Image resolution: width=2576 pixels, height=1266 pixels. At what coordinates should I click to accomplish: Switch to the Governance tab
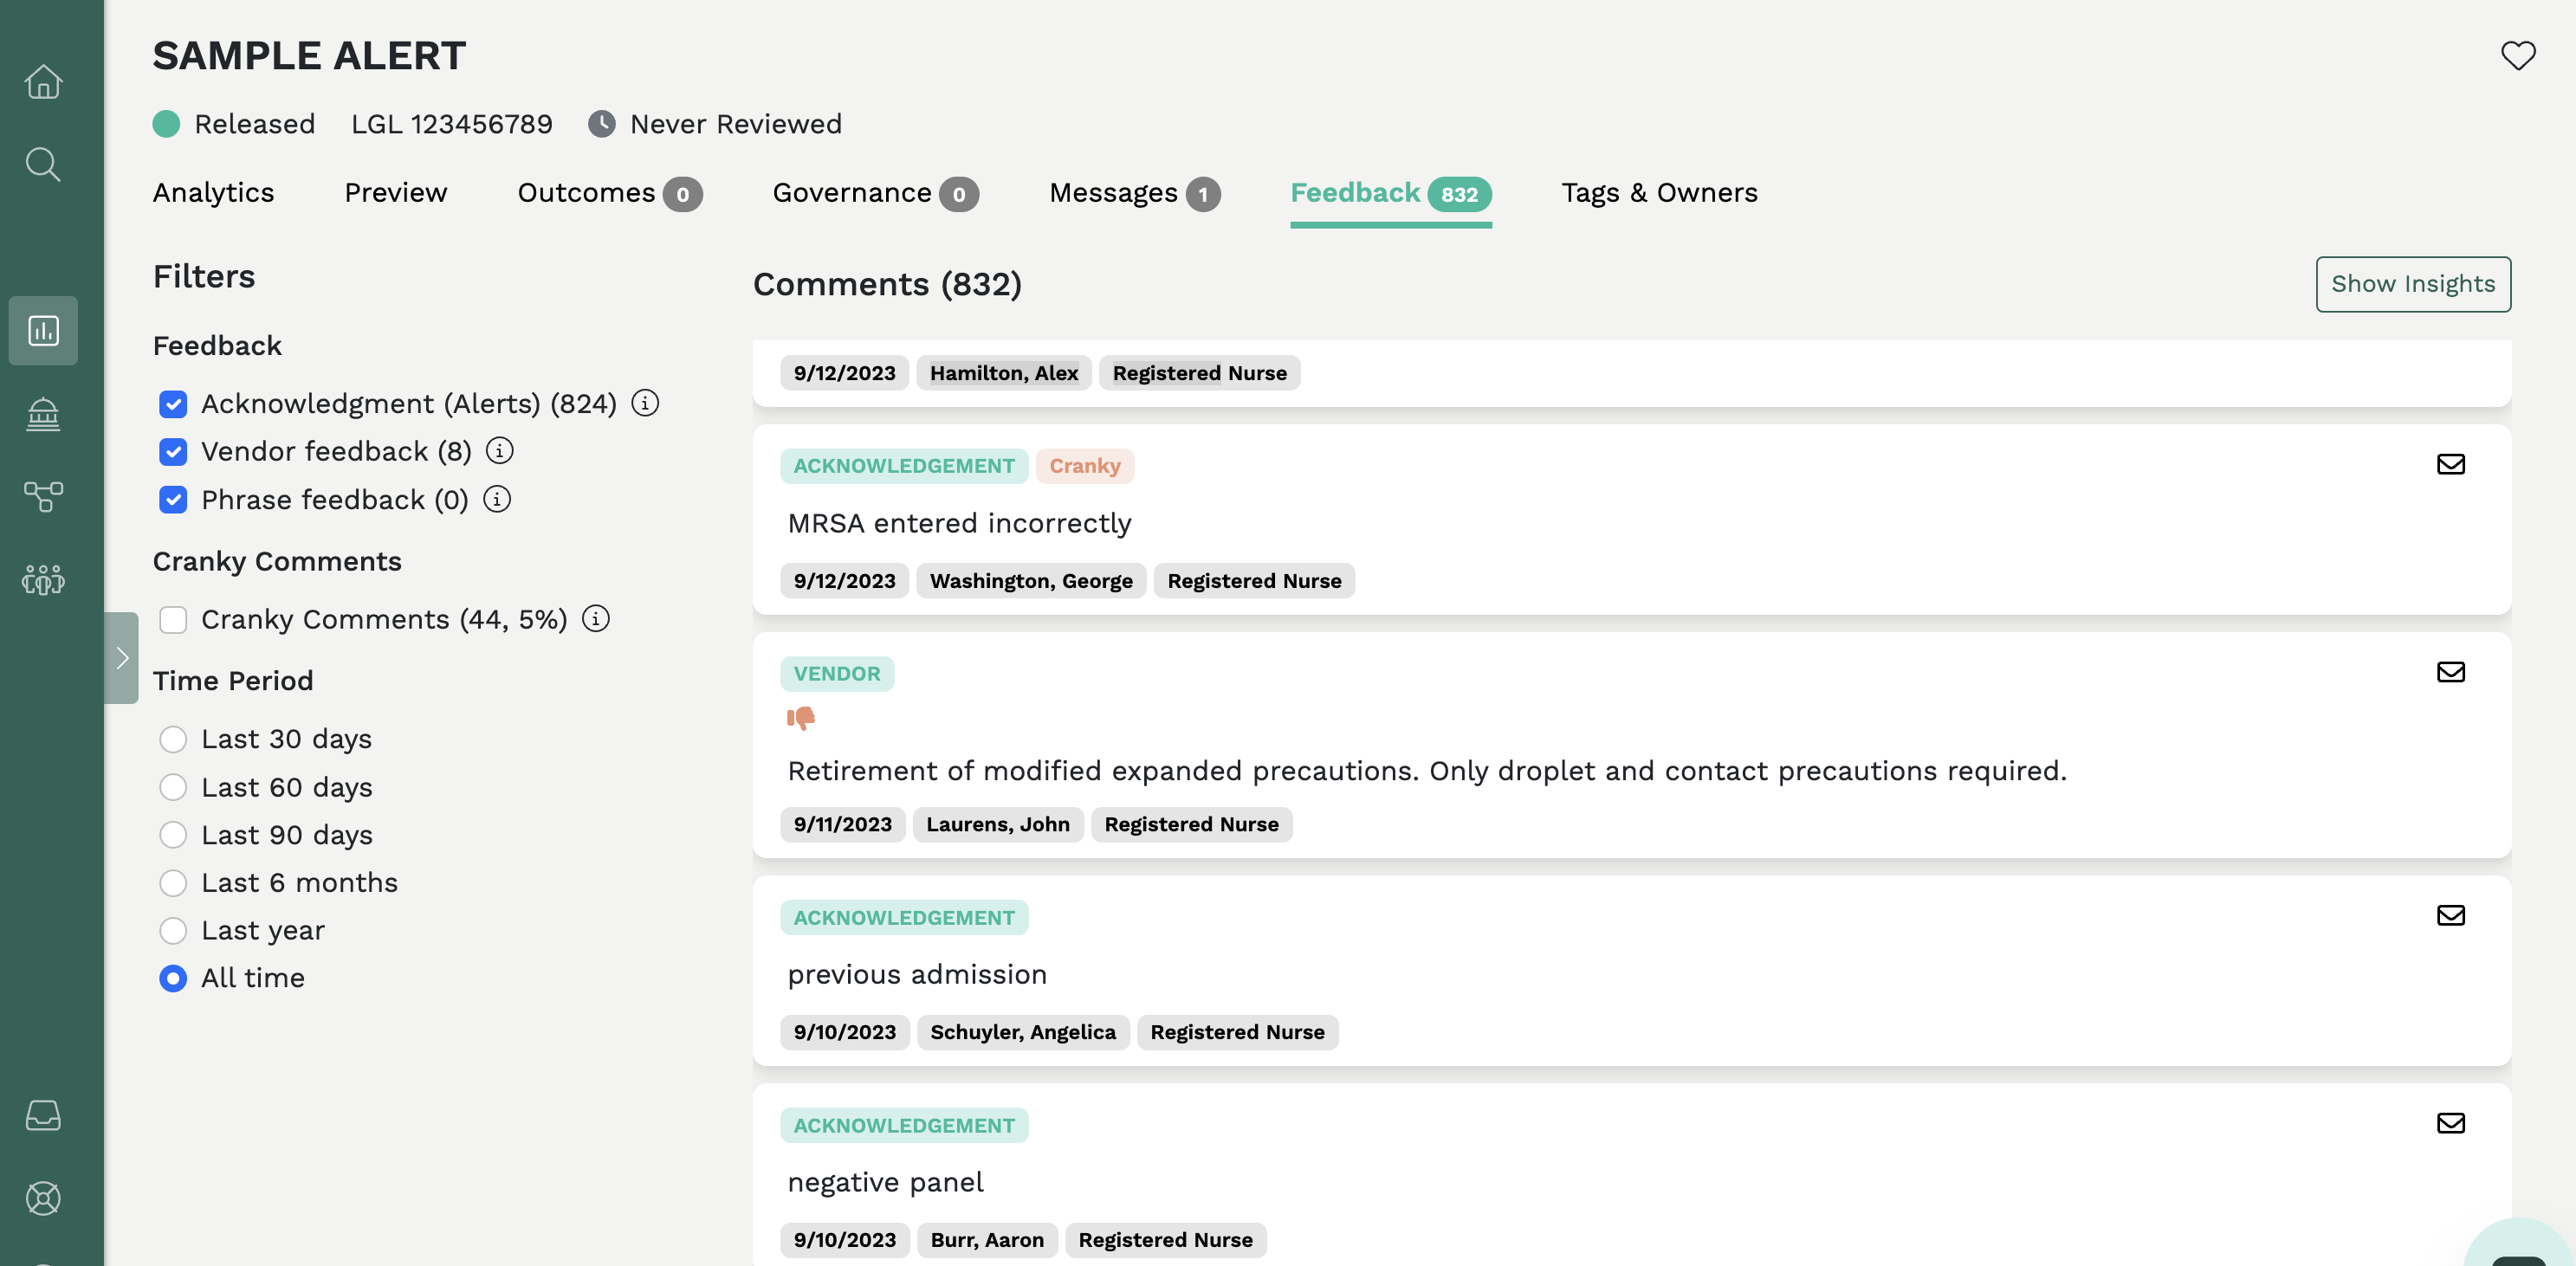point(851,193)
